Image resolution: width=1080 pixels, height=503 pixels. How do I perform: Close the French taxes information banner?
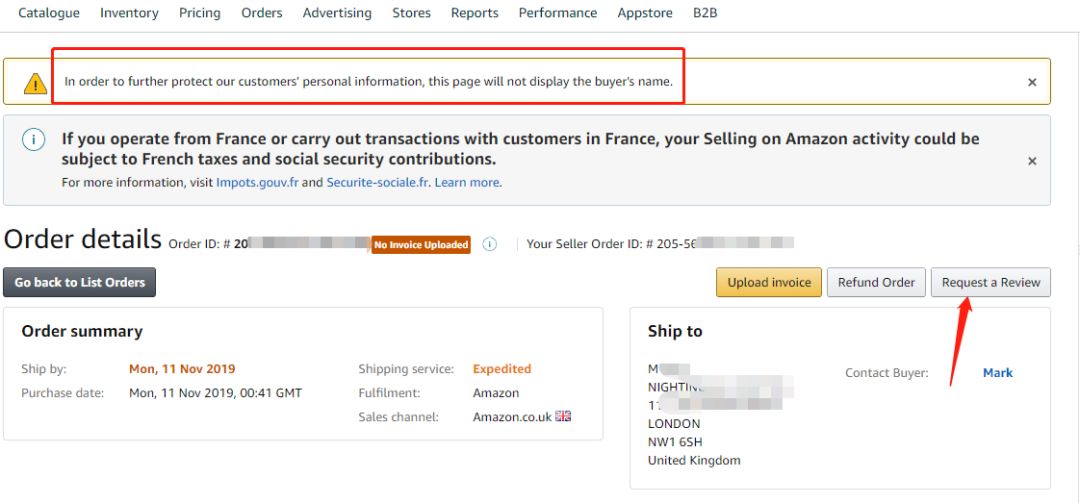[x=1032, y=161]
